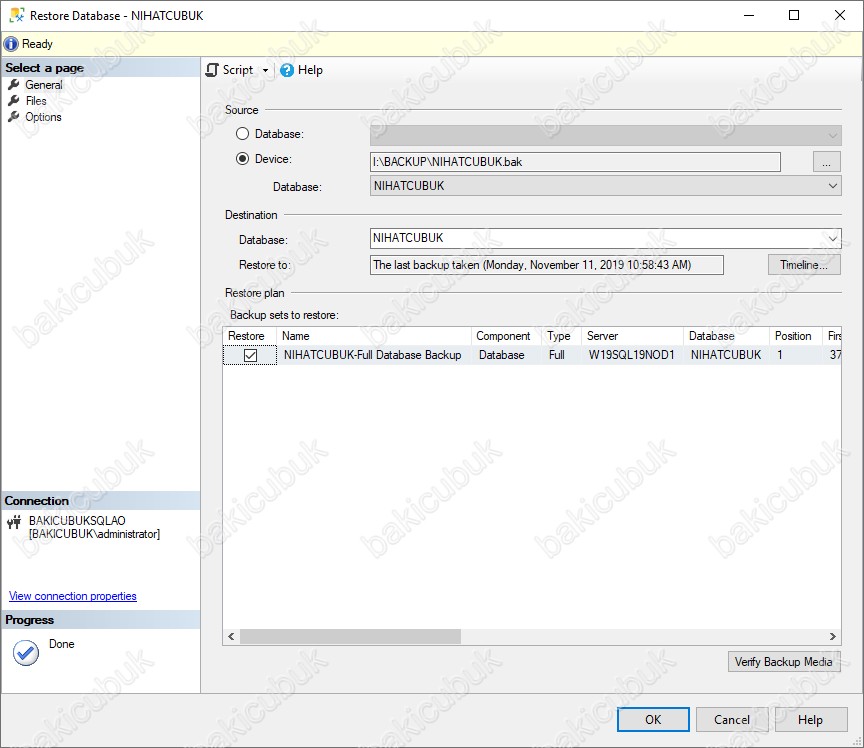Viewport: 864px width, 748px height.
Task: Click the W19SQL19NOD1 server cell
Action: (x=631, y=355)
